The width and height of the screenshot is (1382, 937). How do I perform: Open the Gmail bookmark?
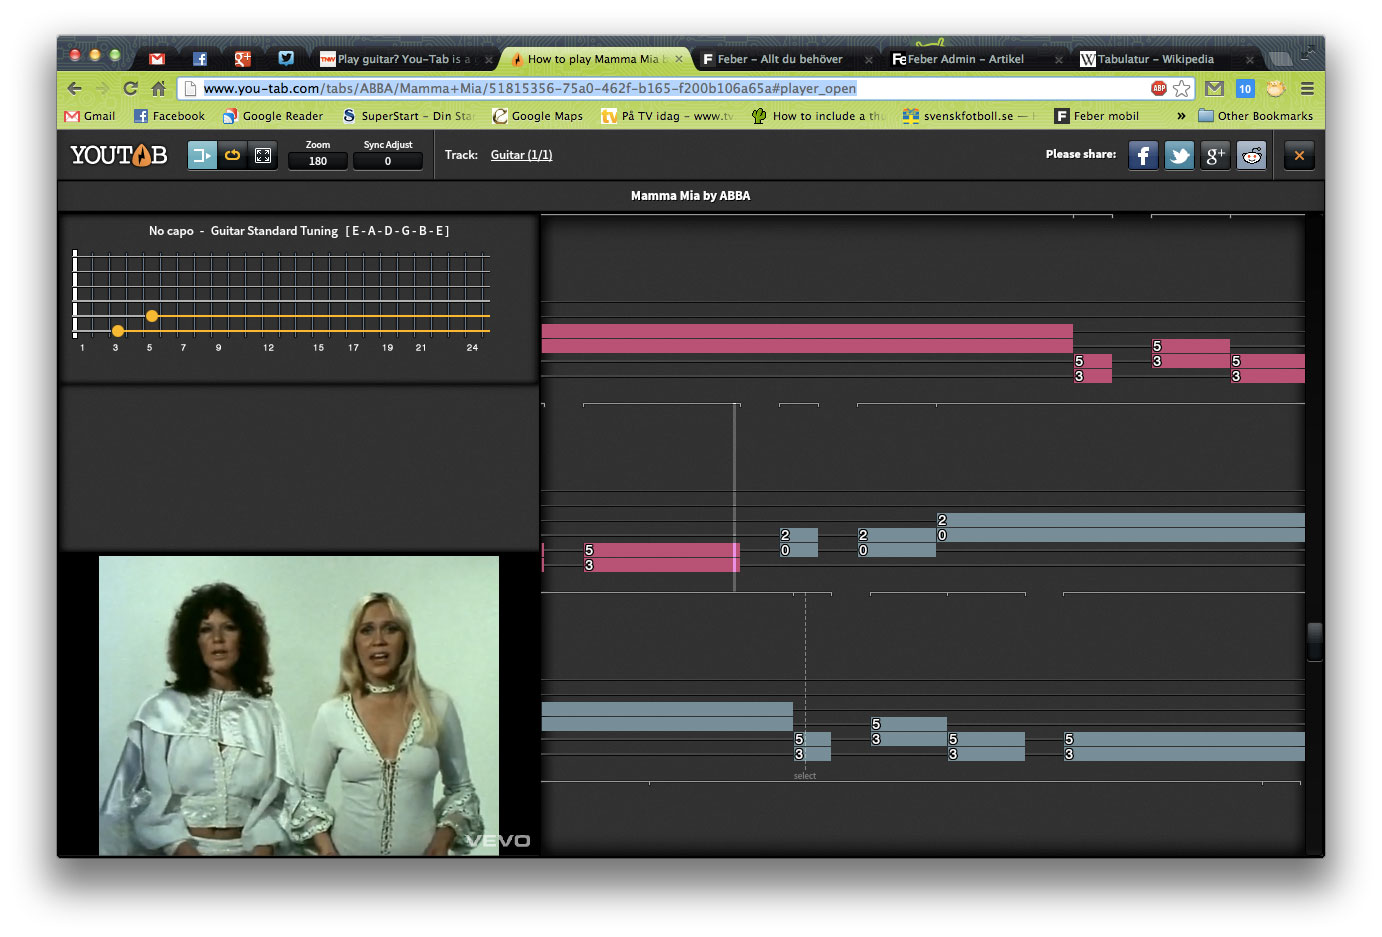[x=90, y=116]
